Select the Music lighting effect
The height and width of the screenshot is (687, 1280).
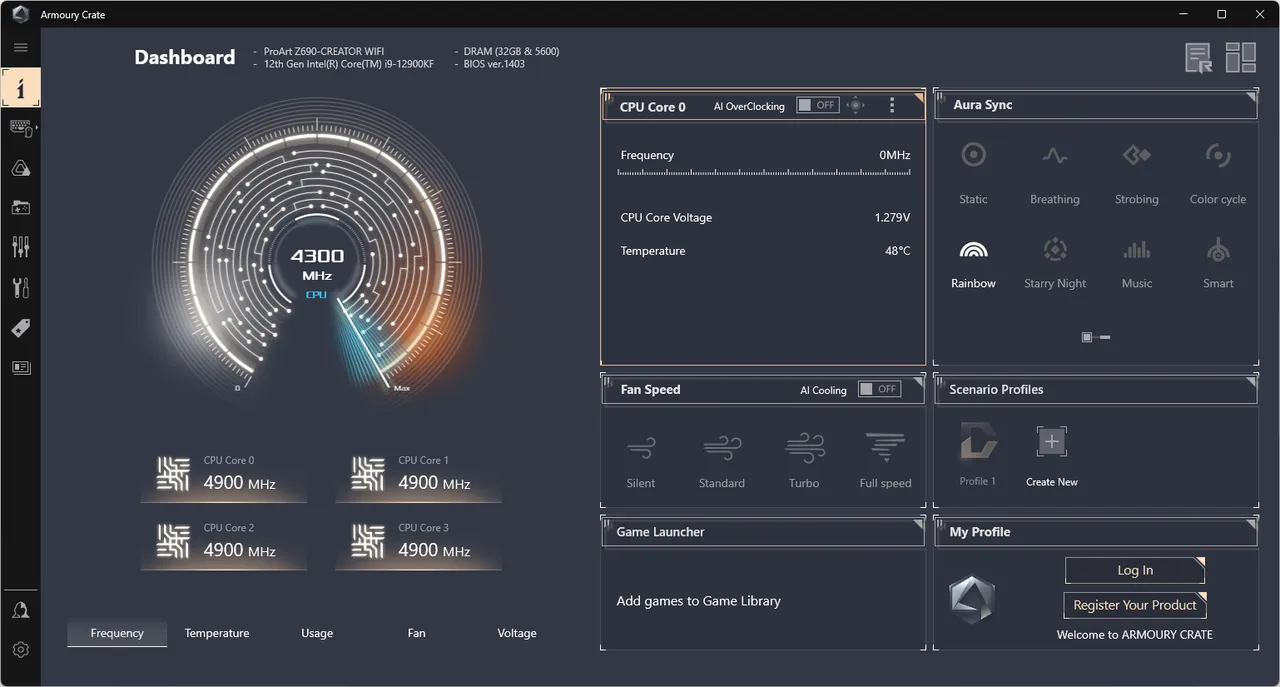click(1137, 264)
